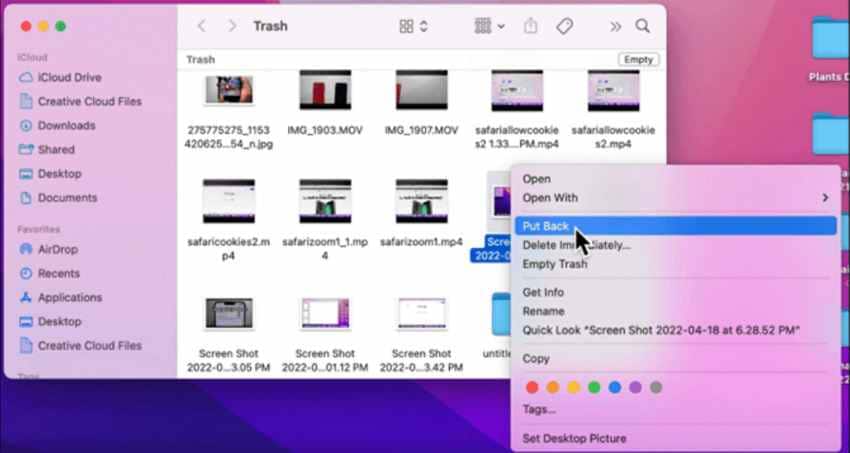The image size is (850, 453).
Task: Go forward with the right chevron button
Action: [232, 26]
